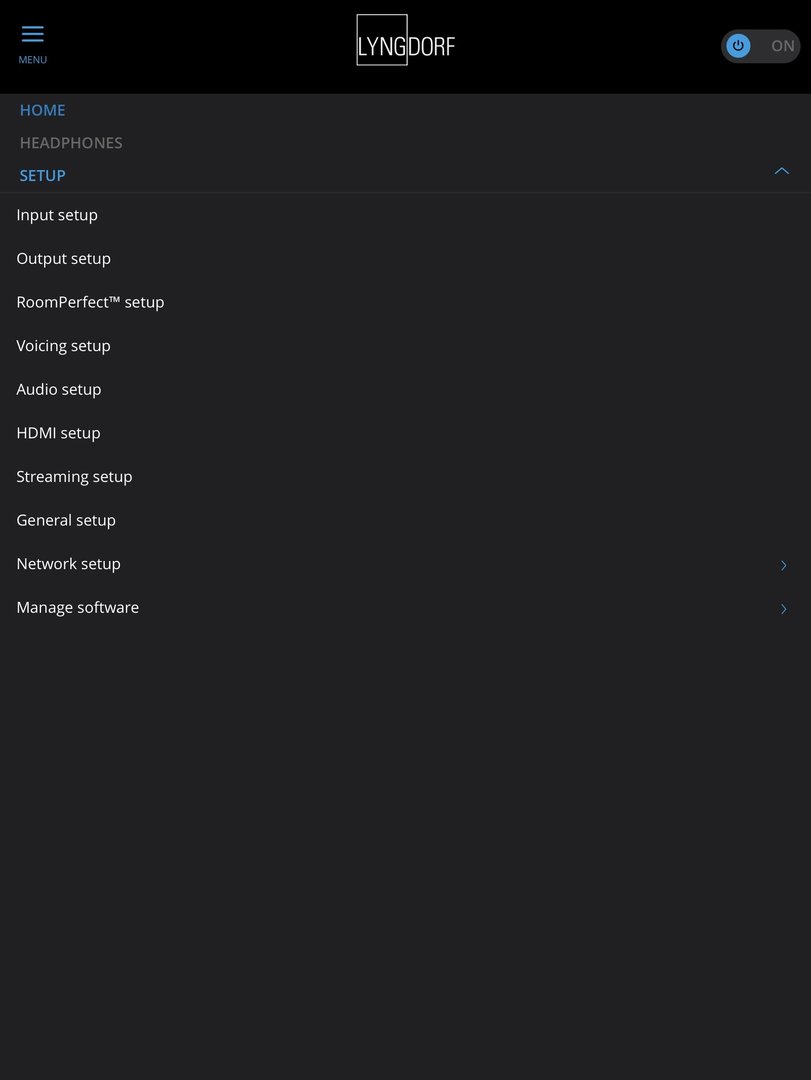Open Manage software
This screenshot has width=811, height=1080.
(x=77, y=607)
